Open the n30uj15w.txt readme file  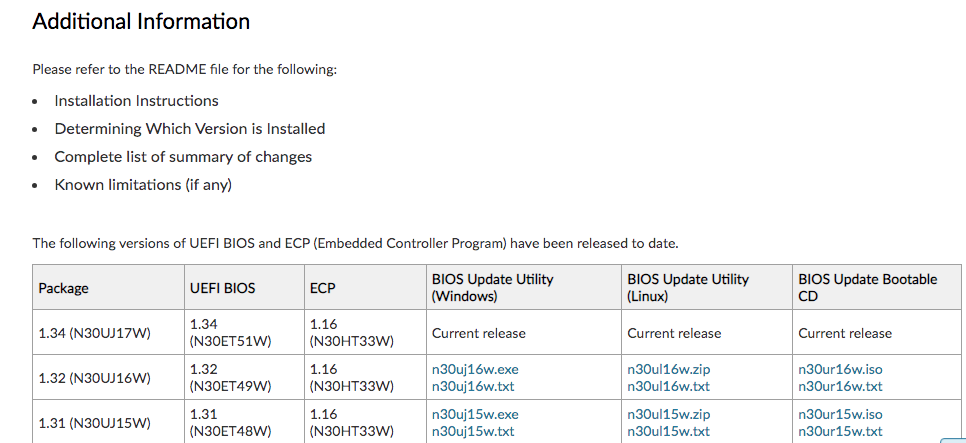(x=473, y=431)
